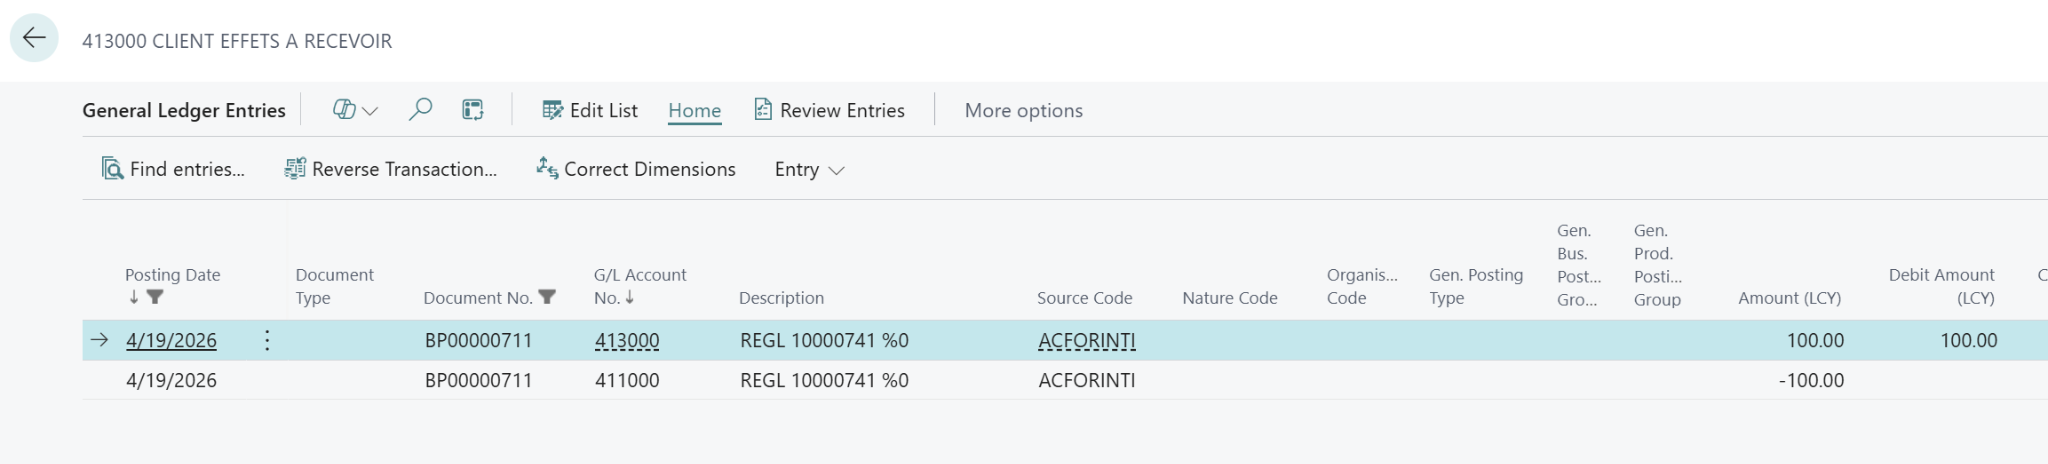This screenshot has height=464, width=2048.
Task: Open the row's three-dot Show more options
Action: point(267,340)
